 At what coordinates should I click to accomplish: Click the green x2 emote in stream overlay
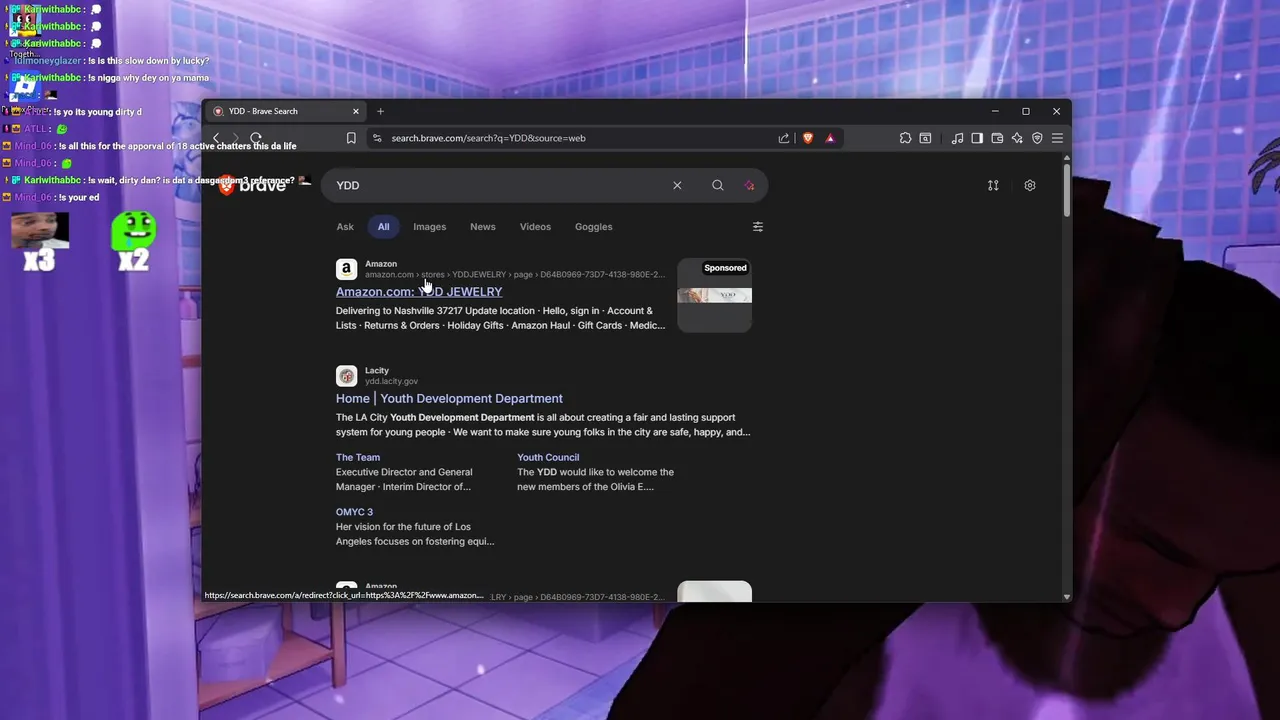(133, 241)
